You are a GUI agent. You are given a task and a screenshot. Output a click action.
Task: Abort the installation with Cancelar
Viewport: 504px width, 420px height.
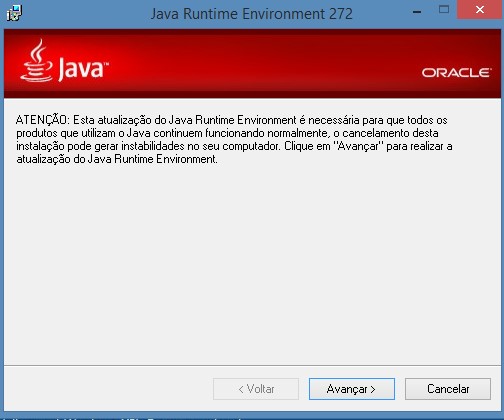point(448,389)
